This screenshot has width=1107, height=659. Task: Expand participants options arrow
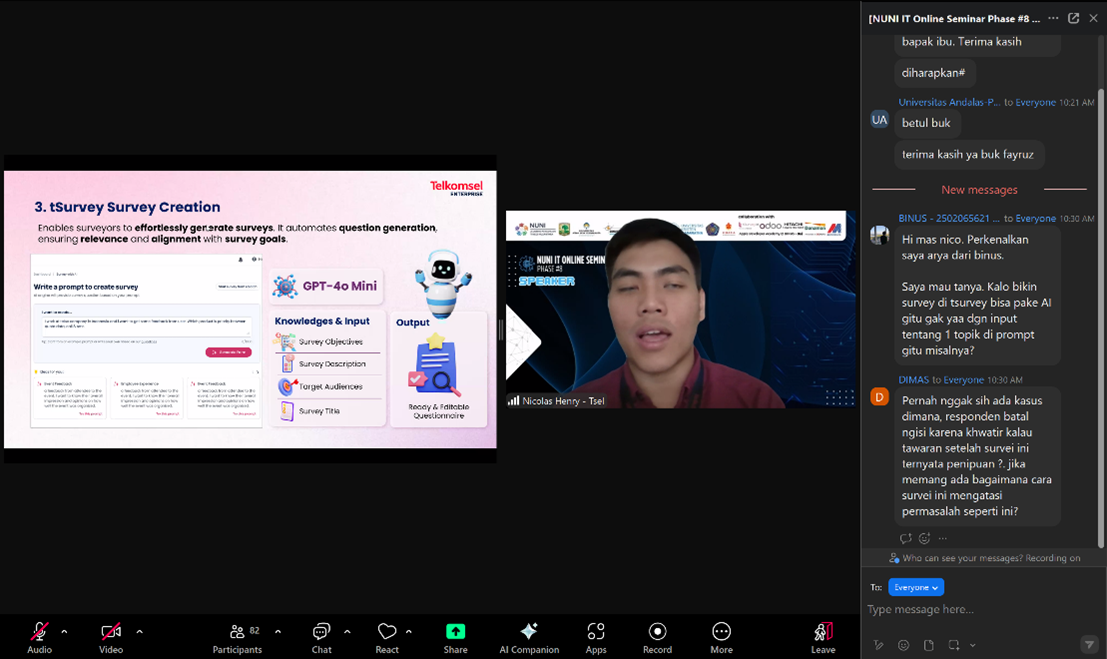277,631
